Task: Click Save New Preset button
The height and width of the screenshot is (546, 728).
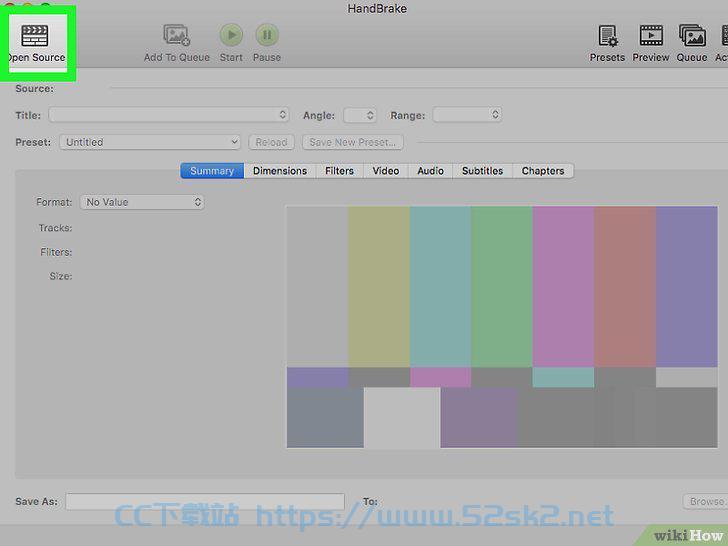Action: point(353,142)
